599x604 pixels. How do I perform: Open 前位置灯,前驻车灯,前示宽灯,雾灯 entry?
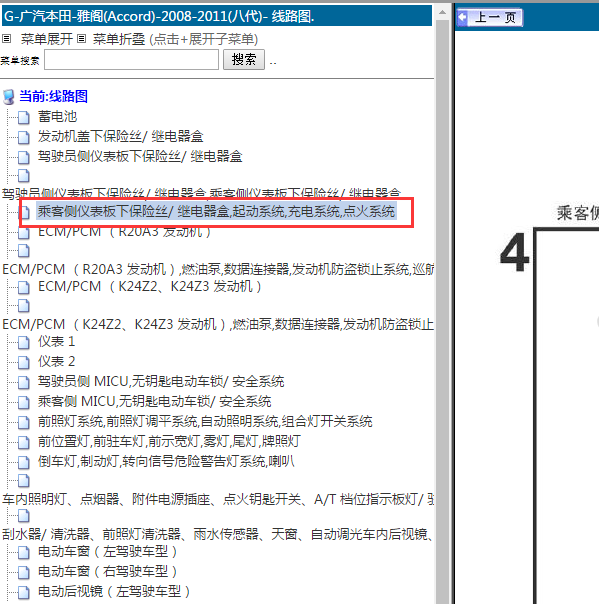pos(169,442)
